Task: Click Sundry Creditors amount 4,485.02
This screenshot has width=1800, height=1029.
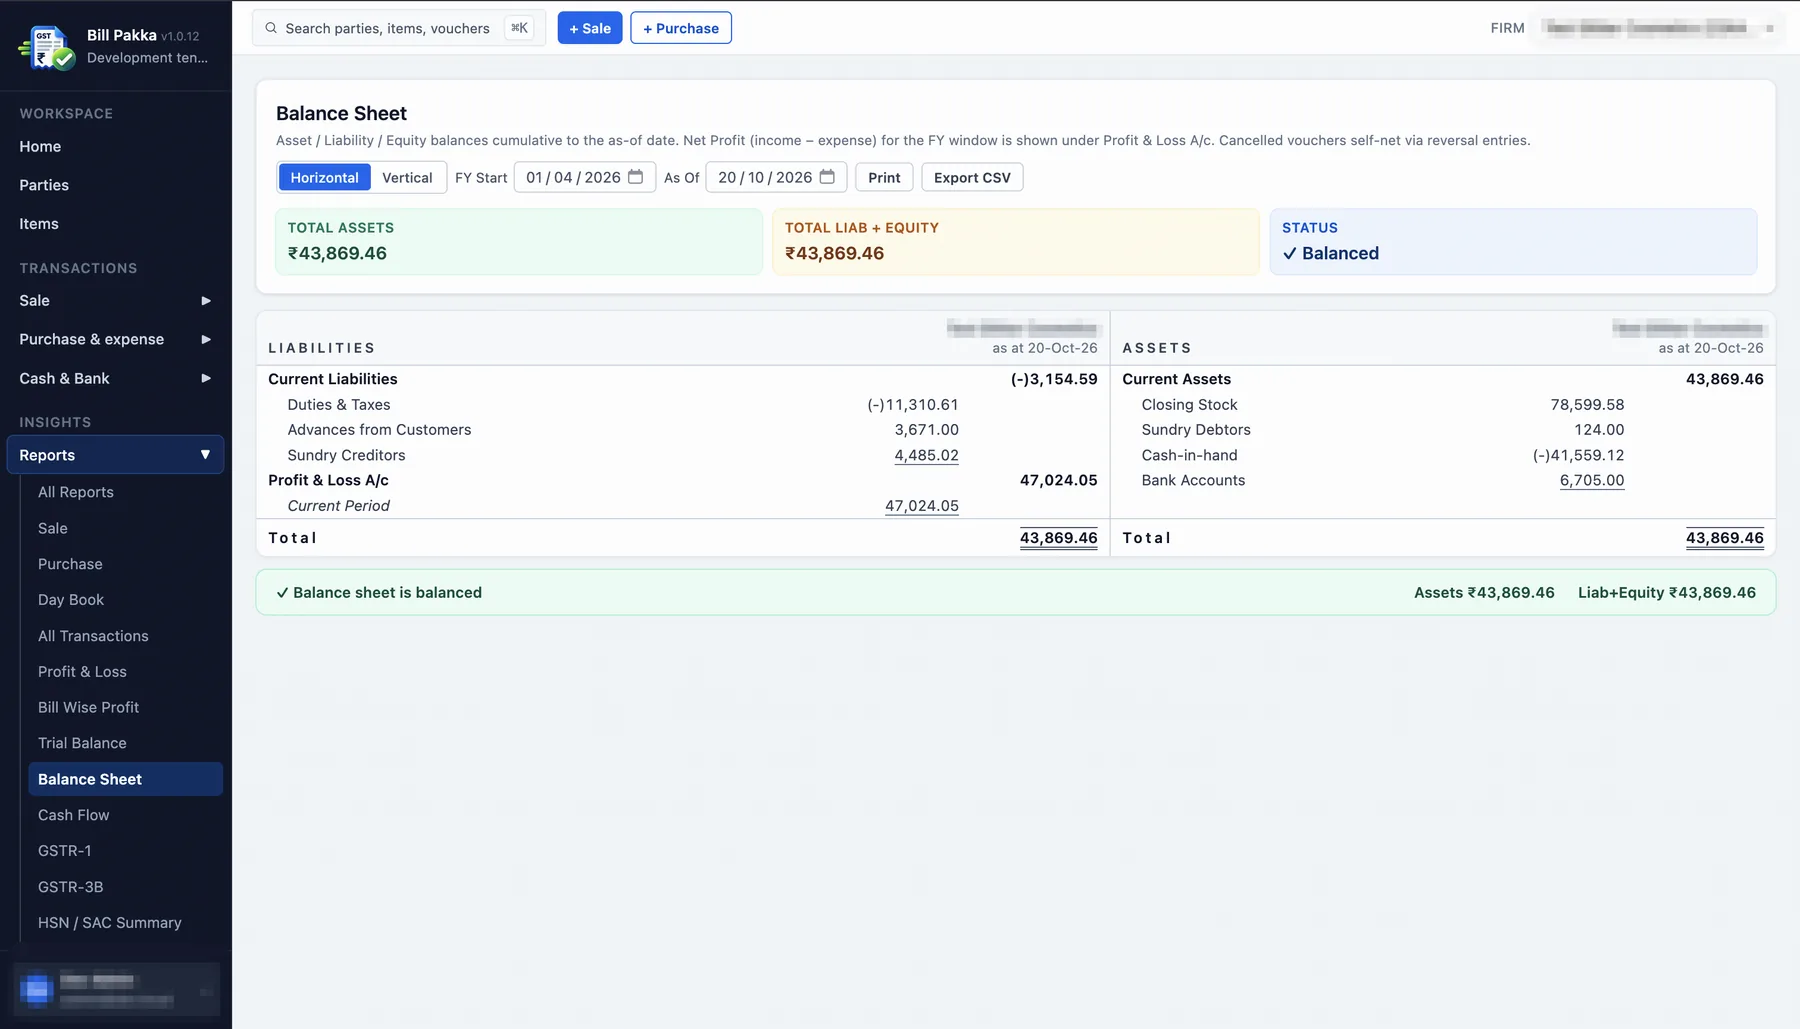Action: tap(926, 455)
